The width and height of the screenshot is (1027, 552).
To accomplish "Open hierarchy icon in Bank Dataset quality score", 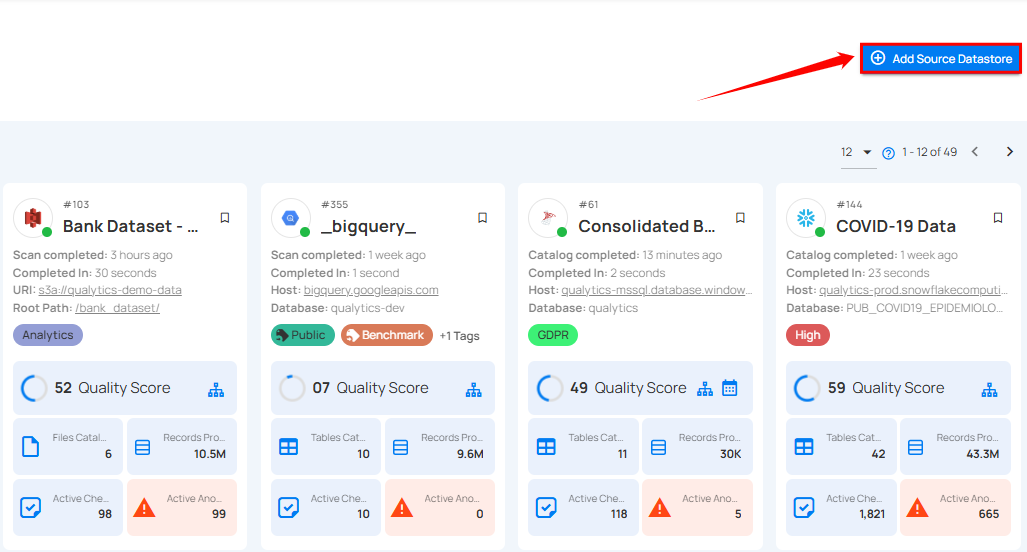I will pos(216,389).
